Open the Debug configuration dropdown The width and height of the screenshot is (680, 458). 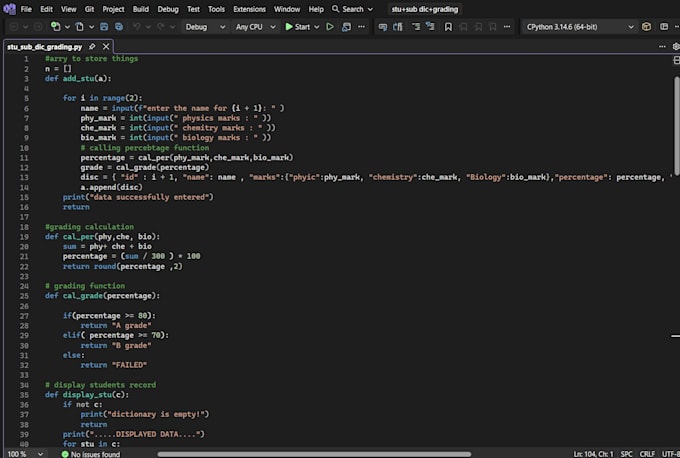point(205,27)
